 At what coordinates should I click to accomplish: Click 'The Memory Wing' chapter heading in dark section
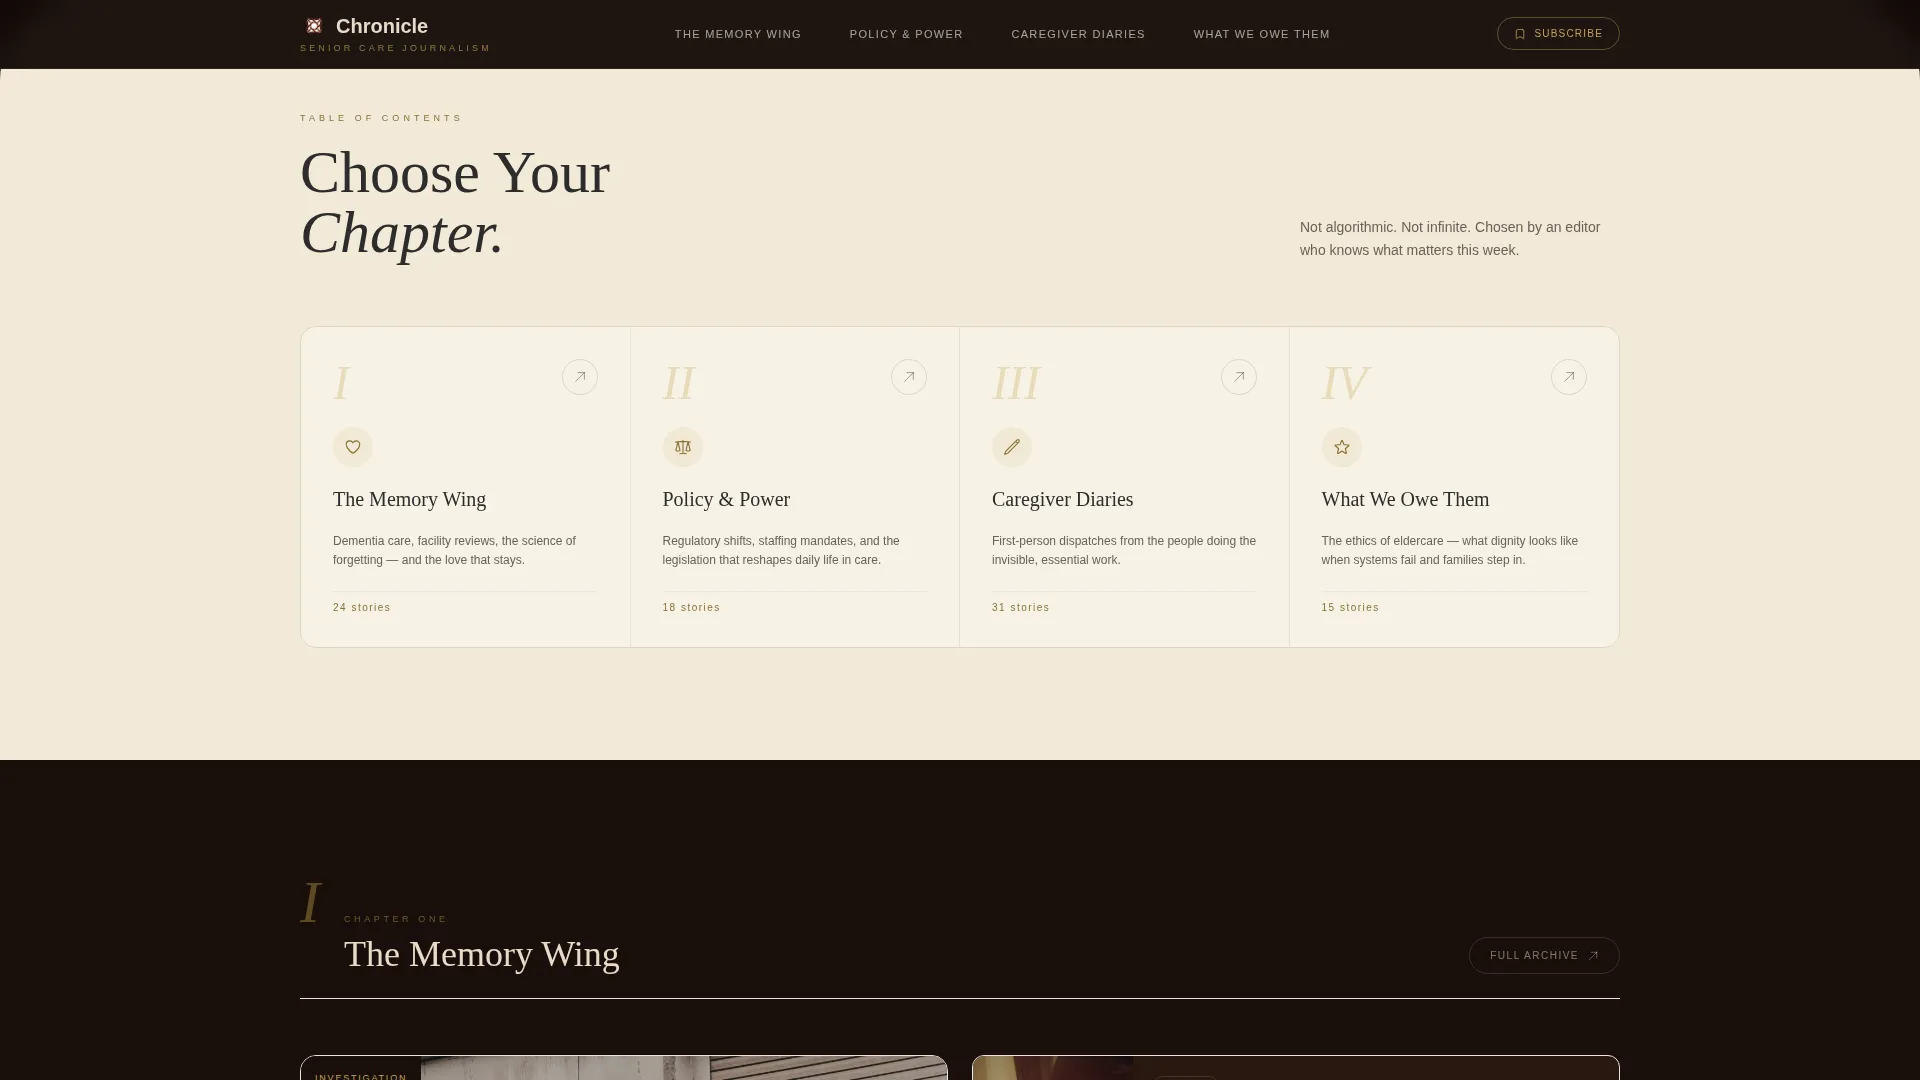(482, 954)
